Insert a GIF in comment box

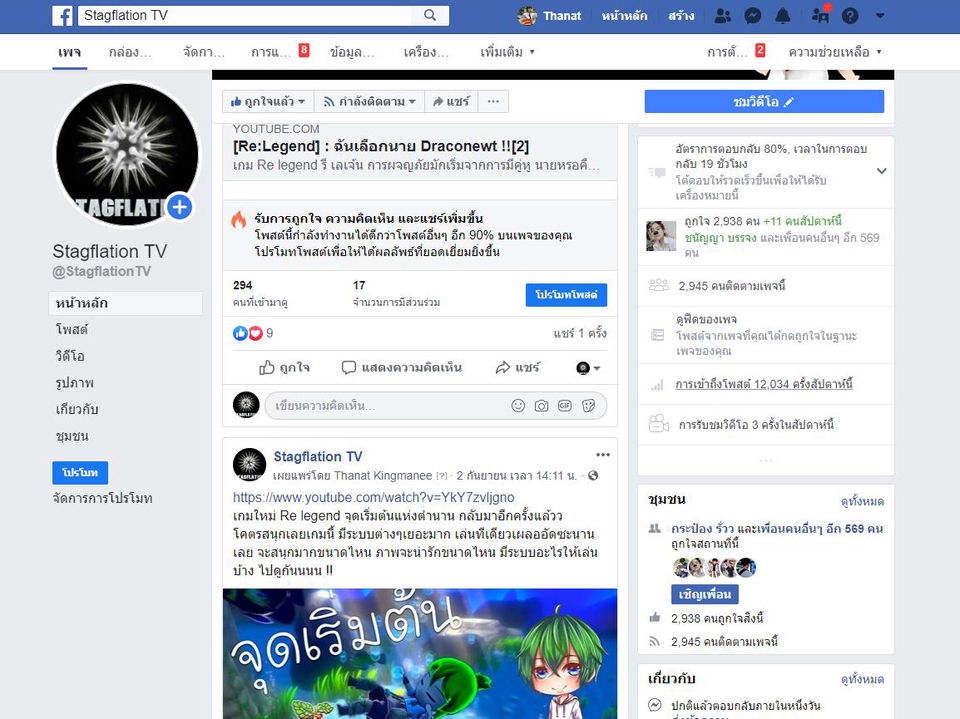(x=564, y=405)
